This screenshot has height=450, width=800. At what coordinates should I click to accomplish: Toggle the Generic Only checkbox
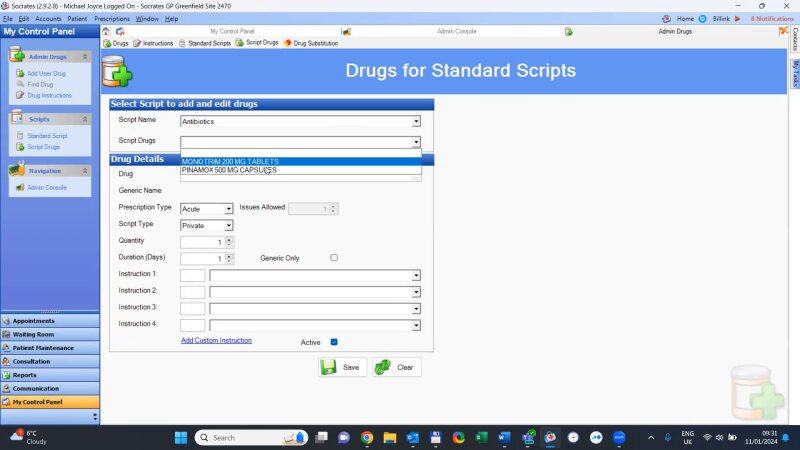tap(334, 257)
